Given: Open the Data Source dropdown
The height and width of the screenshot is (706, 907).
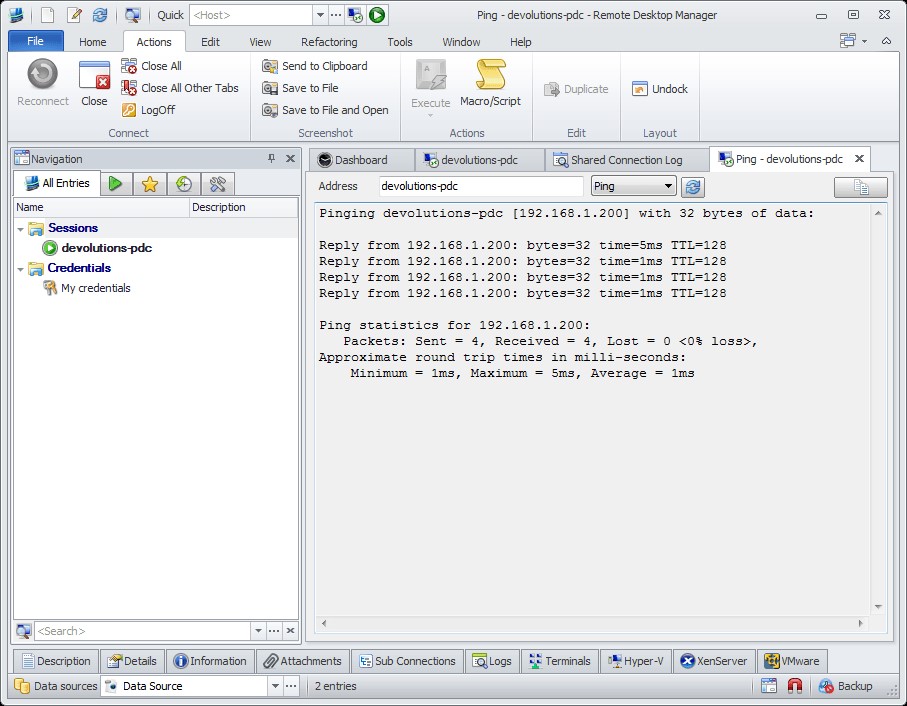Looking at the screenshot, I should click(274, 687).
